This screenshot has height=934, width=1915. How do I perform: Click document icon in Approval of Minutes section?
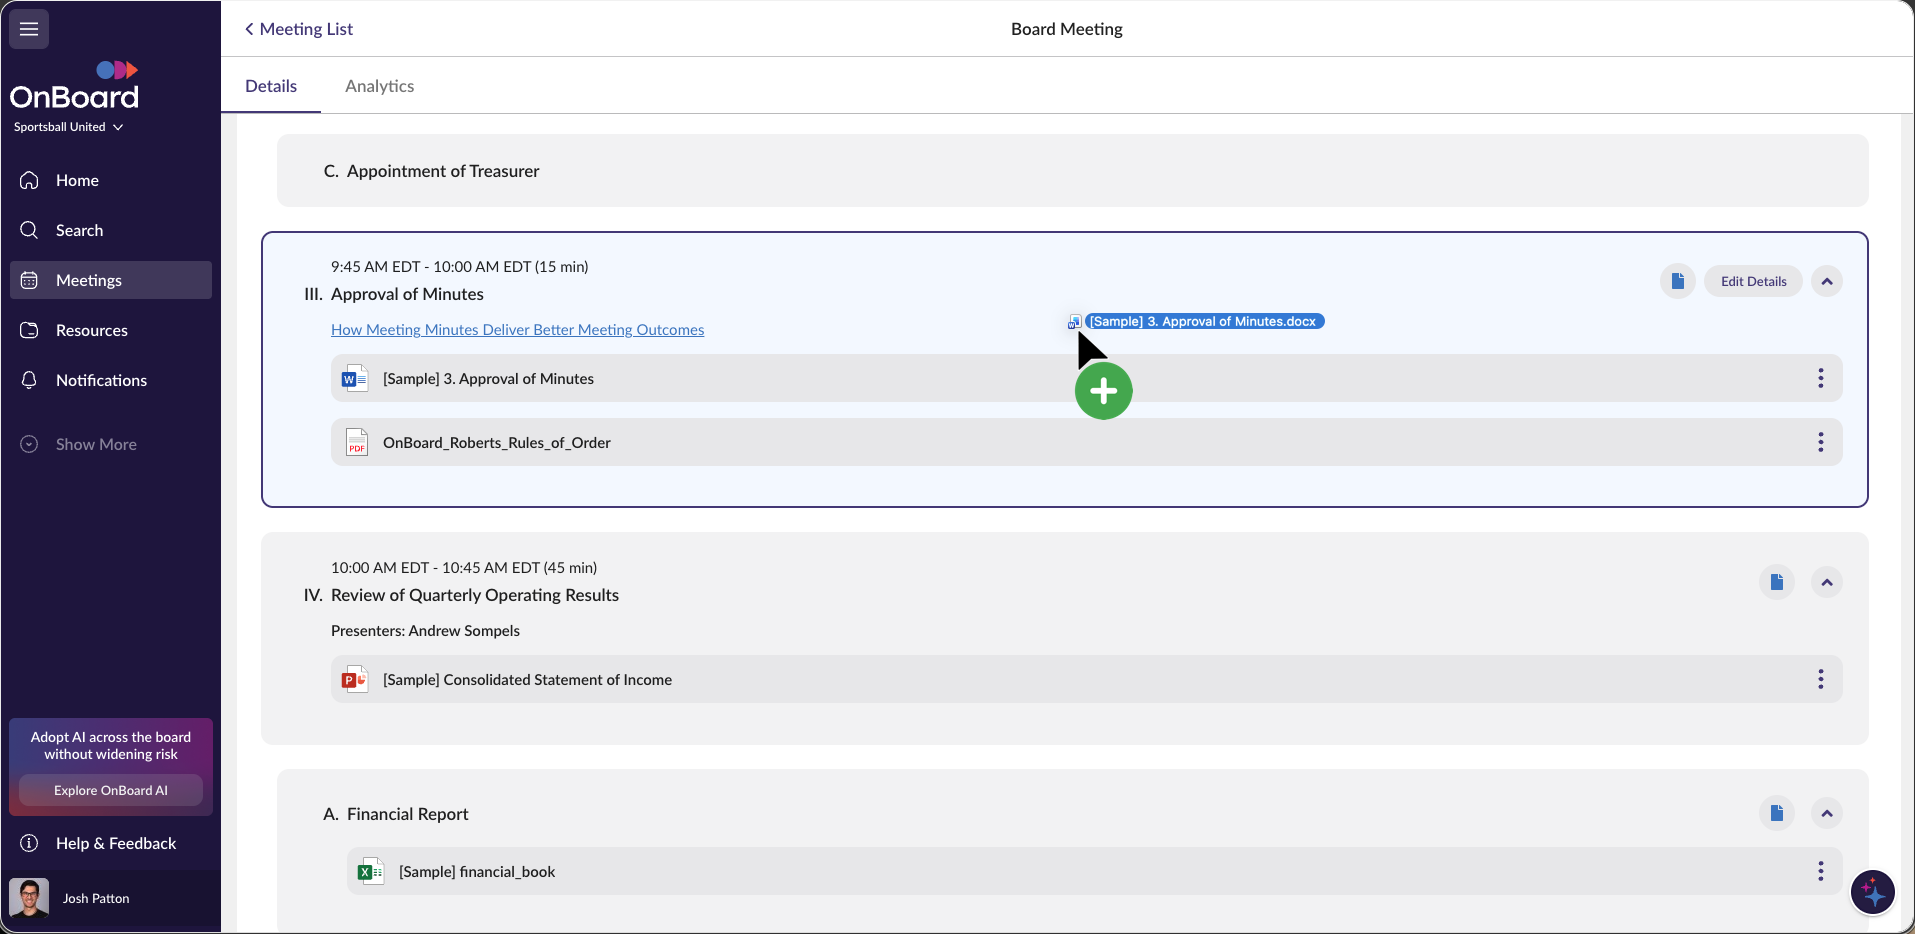pos(1677,281)
